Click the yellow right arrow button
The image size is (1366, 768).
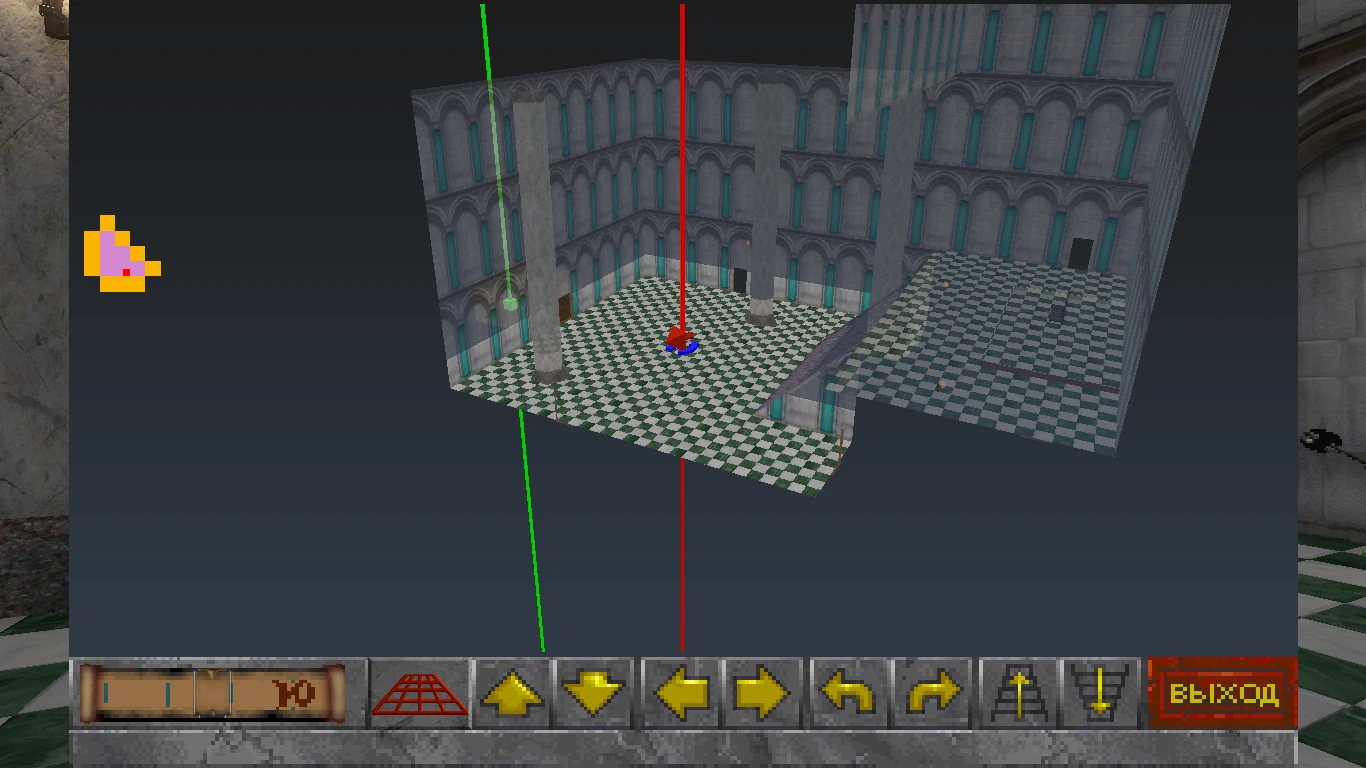[763, 692]
